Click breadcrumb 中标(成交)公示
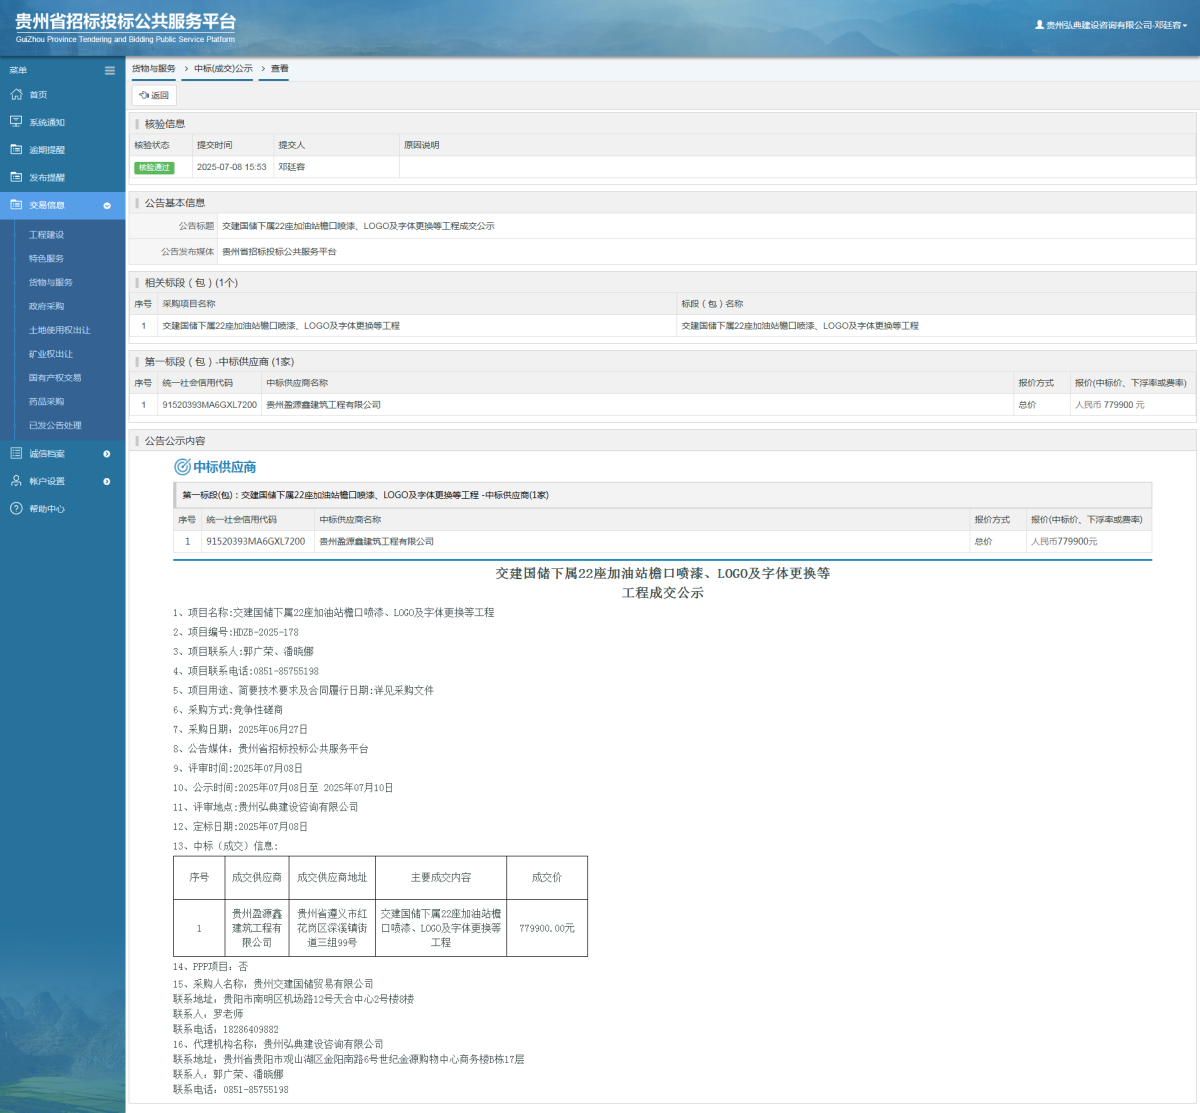Image resolution: width=1200 pixels, height=1113 pixels. [223, 68]
